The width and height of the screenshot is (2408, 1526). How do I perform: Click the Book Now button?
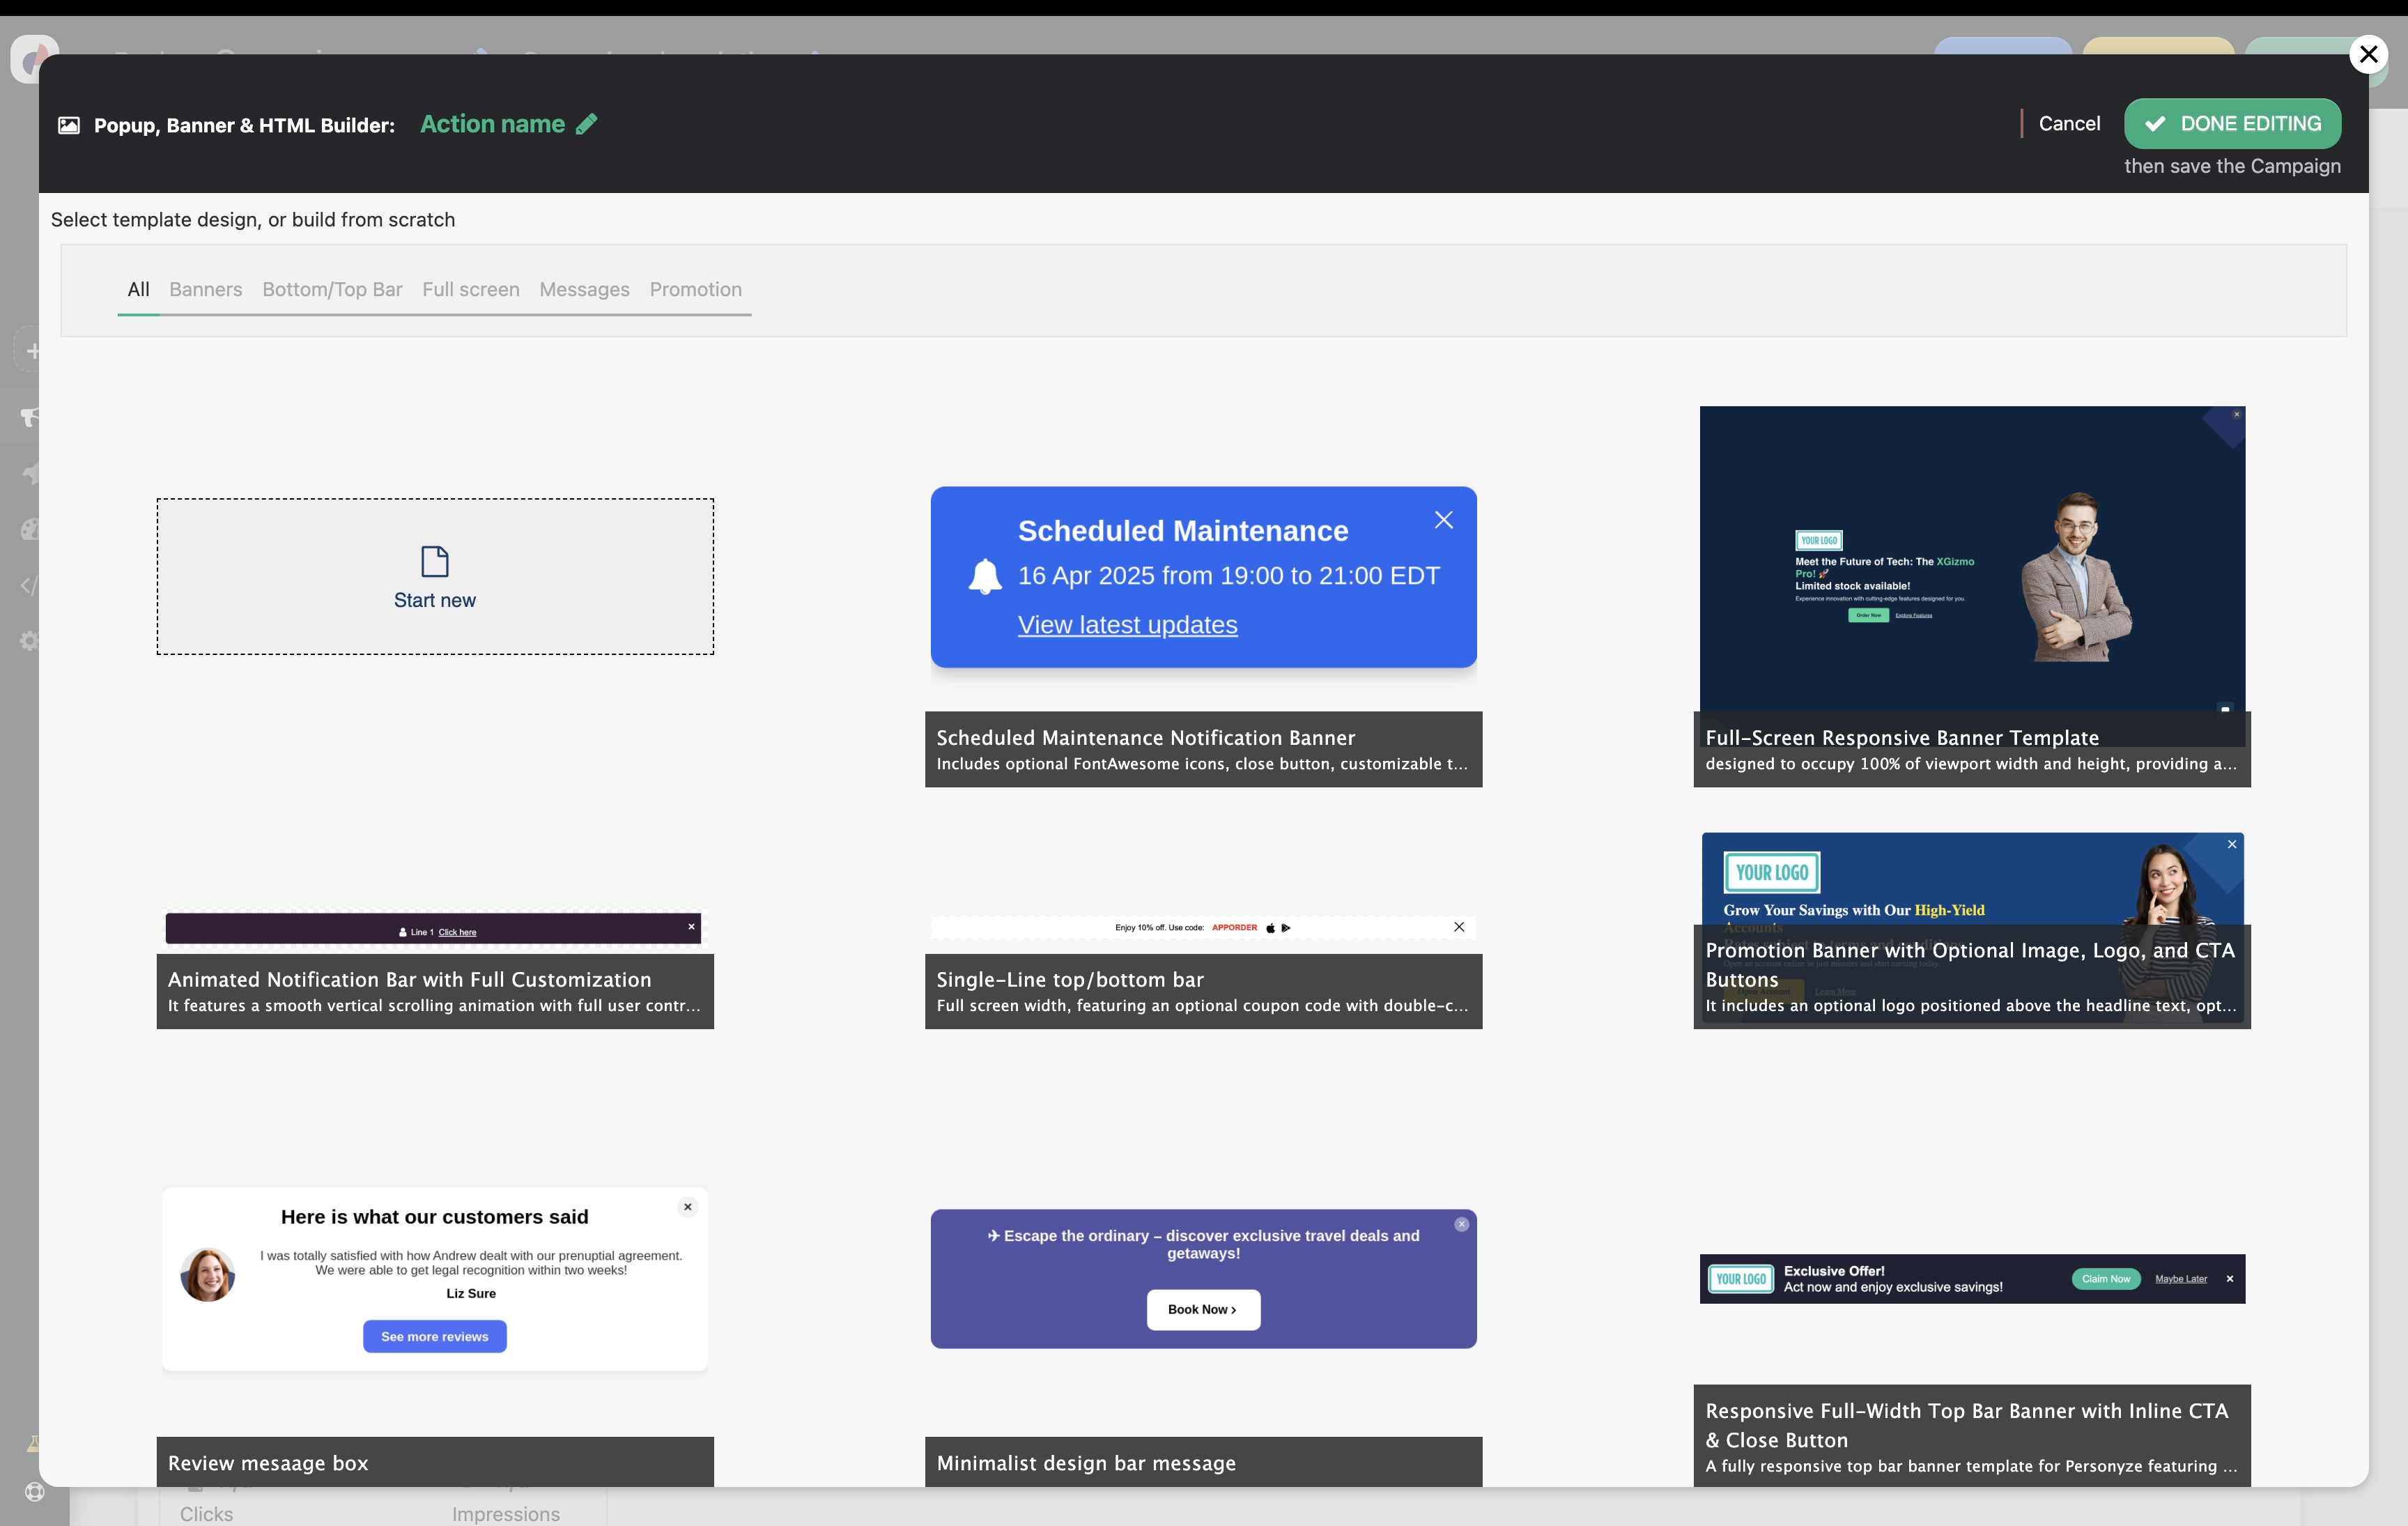coord(1203,1310)
